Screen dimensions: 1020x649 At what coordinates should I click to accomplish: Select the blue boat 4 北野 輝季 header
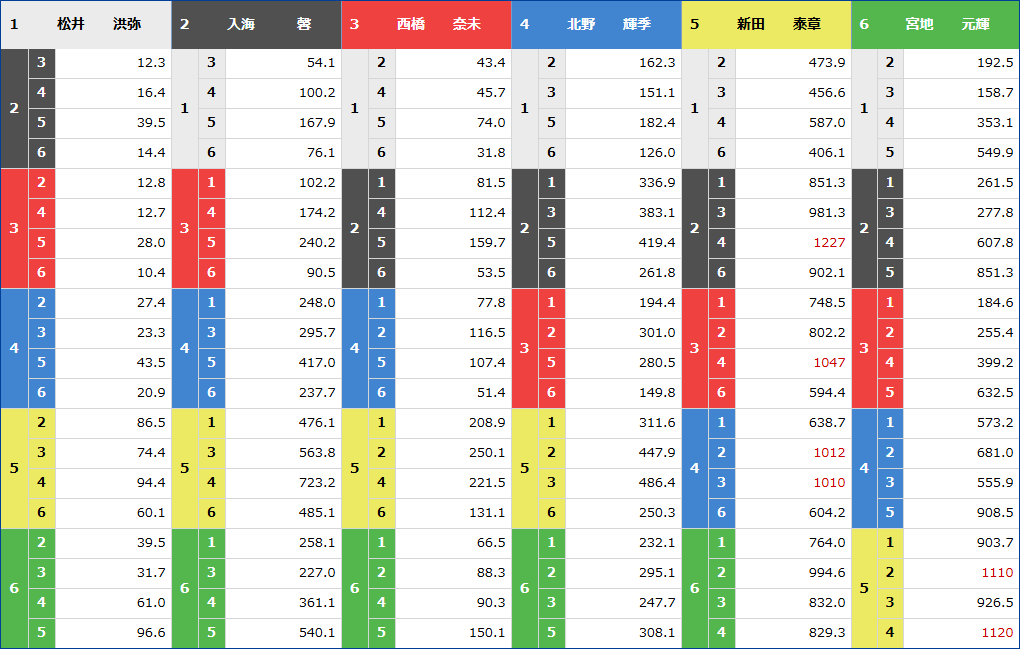(596, 24)
